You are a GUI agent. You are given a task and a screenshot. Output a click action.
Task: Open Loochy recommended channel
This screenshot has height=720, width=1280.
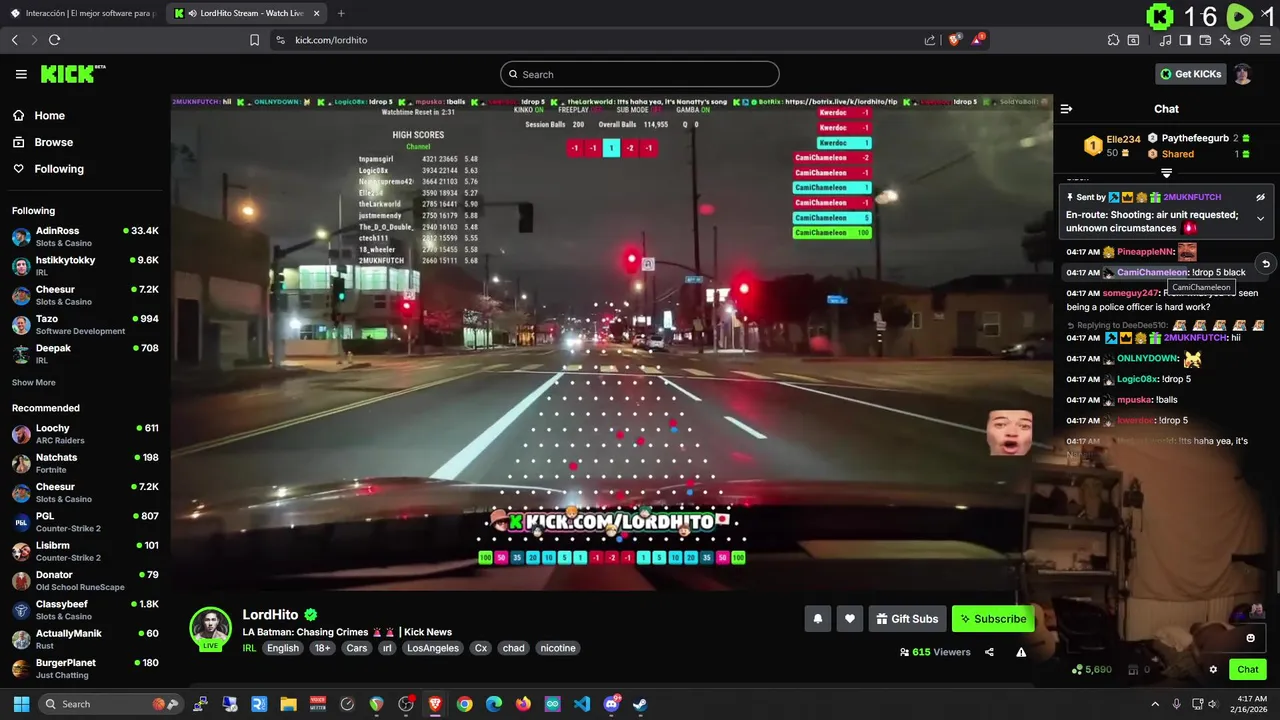coord(85,434)
